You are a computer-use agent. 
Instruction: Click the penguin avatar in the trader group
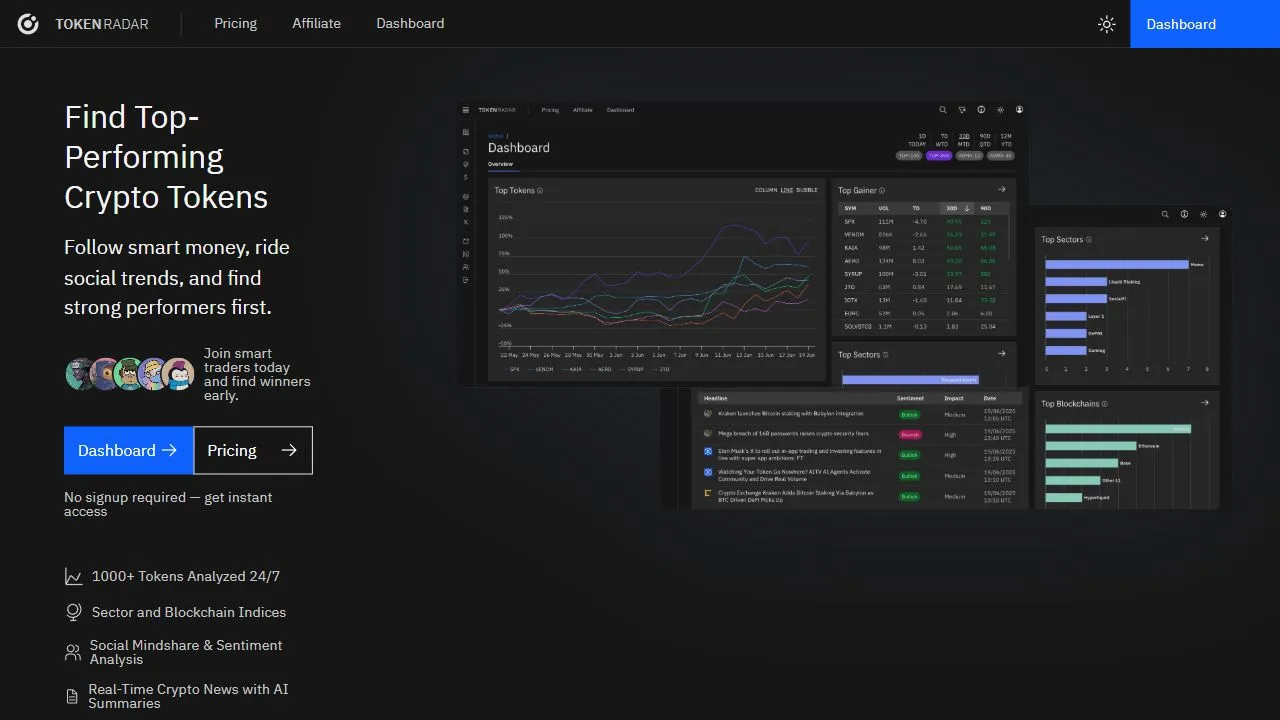point(179,374)
